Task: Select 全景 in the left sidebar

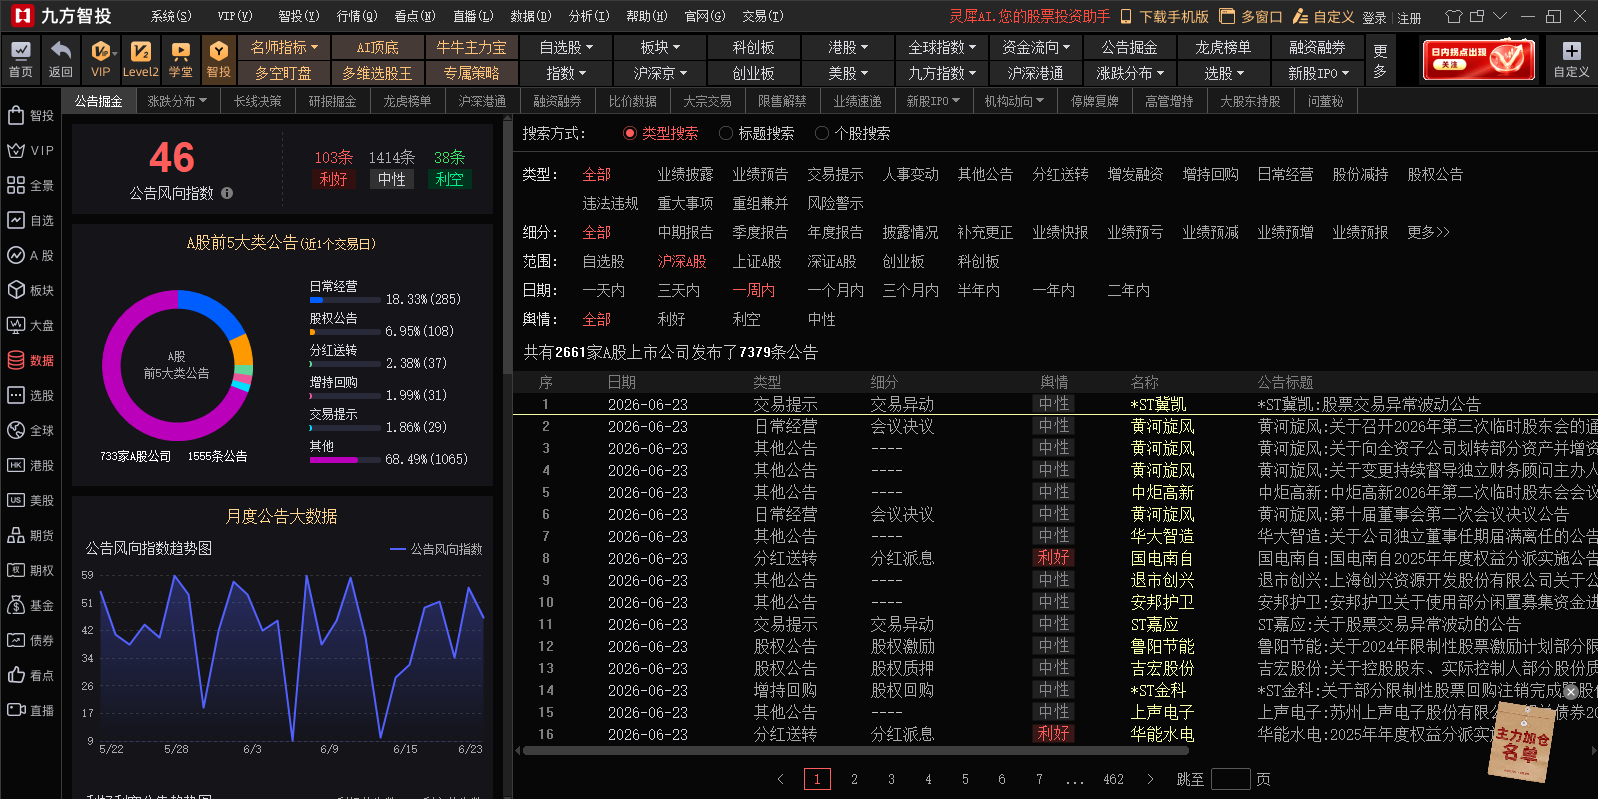Action: click(30, 186)
